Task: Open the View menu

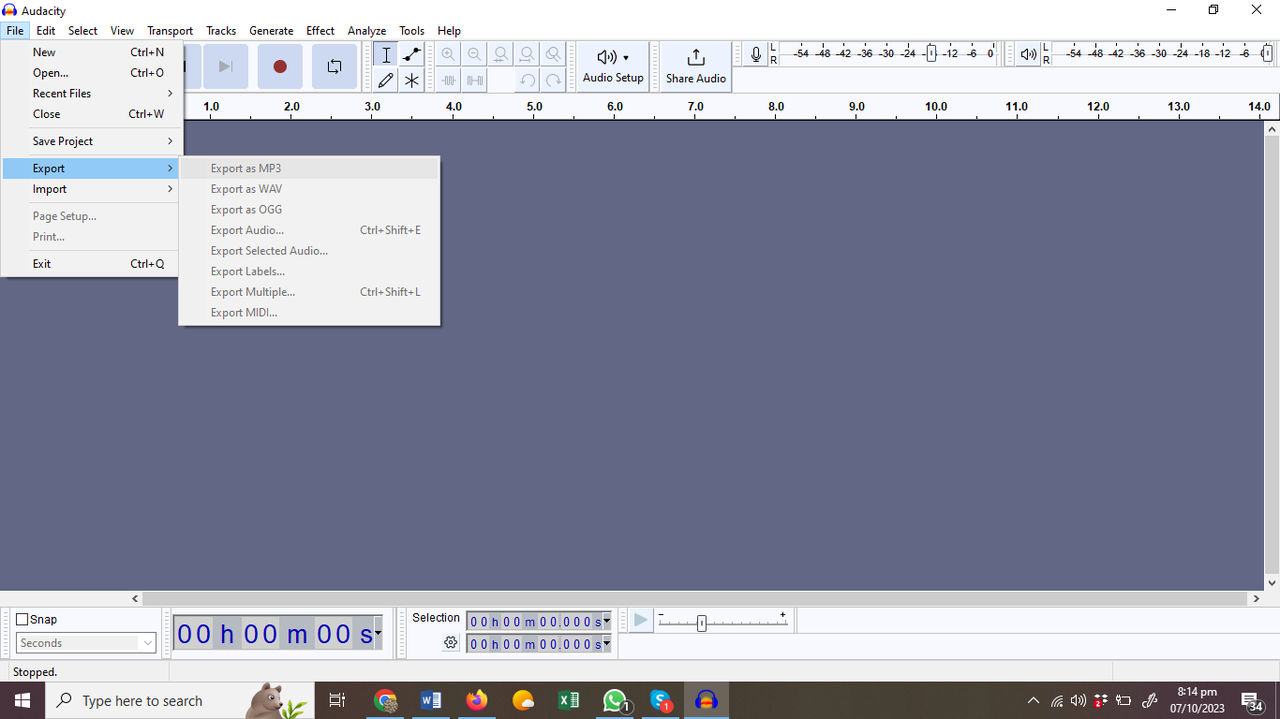Action: click(122, 30)
